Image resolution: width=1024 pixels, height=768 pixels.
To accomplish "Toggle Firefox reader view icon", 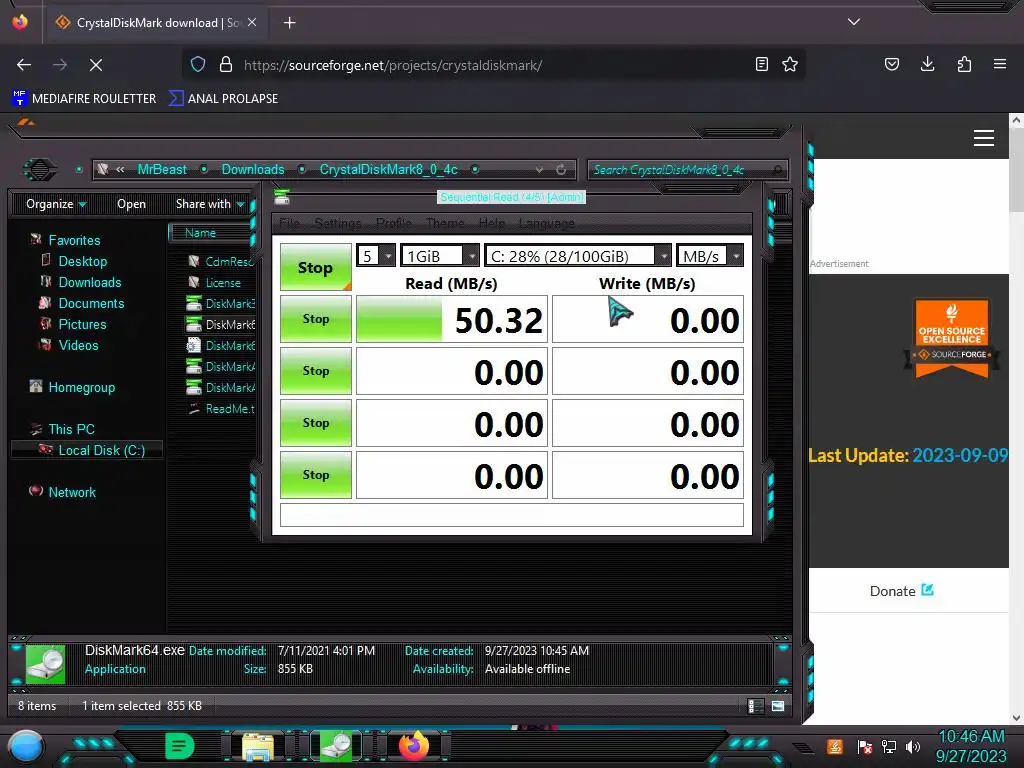I will tap(761, 64).
